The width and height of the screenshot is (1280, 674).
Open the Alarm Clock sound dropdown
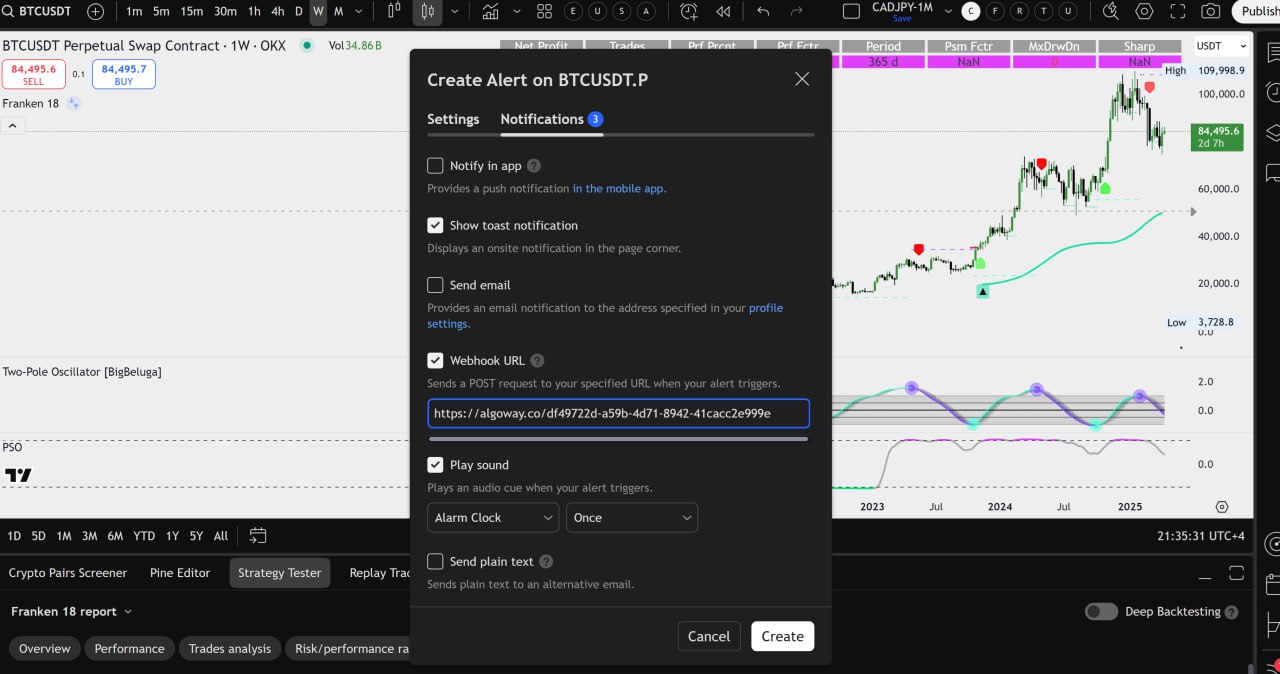point(493,518)
